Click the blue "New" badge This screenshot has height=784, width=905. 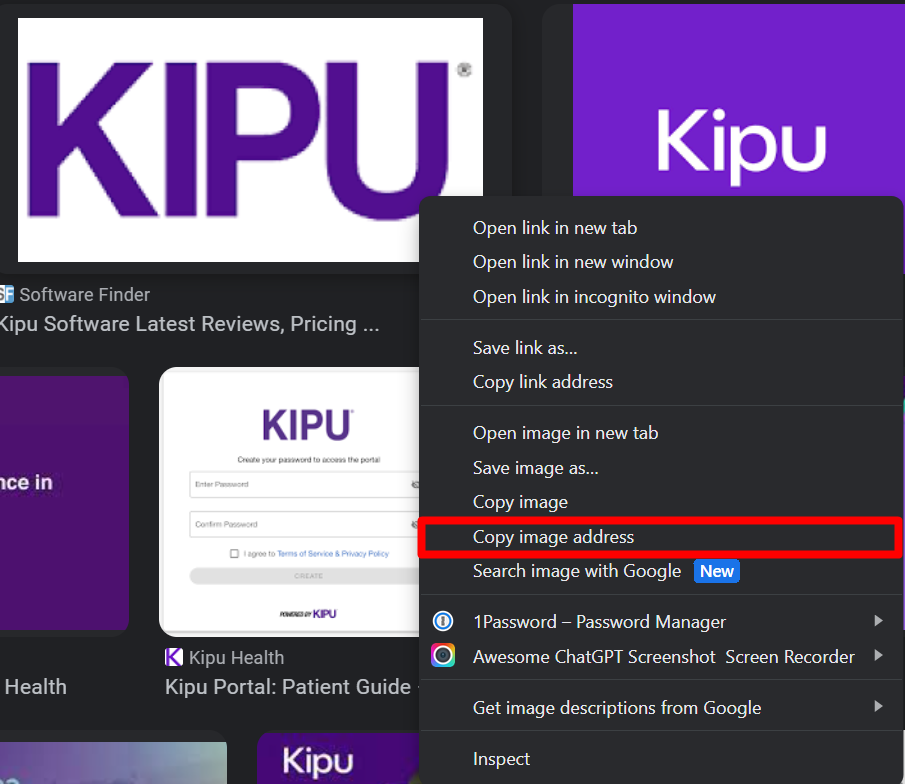pyautogui.click(x=717, y=572)
